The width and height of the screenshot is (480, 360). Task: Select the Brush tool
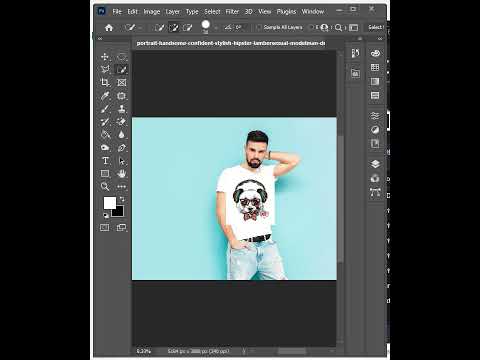tap(105, 109)
